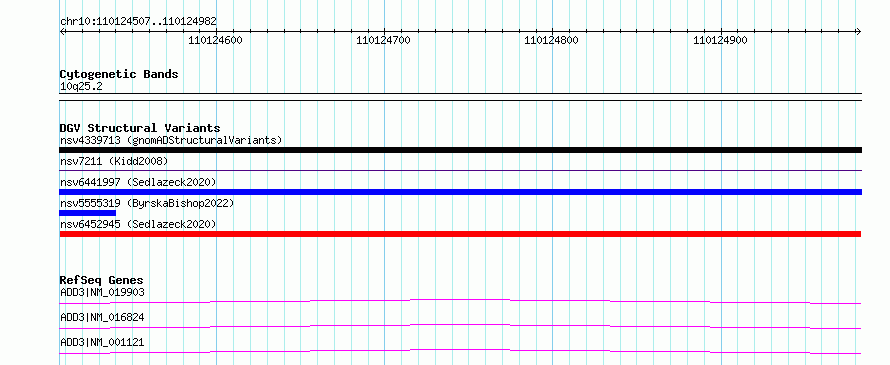
Task: Click the 10q25.2 band label
Action: (x=81, y=87)
